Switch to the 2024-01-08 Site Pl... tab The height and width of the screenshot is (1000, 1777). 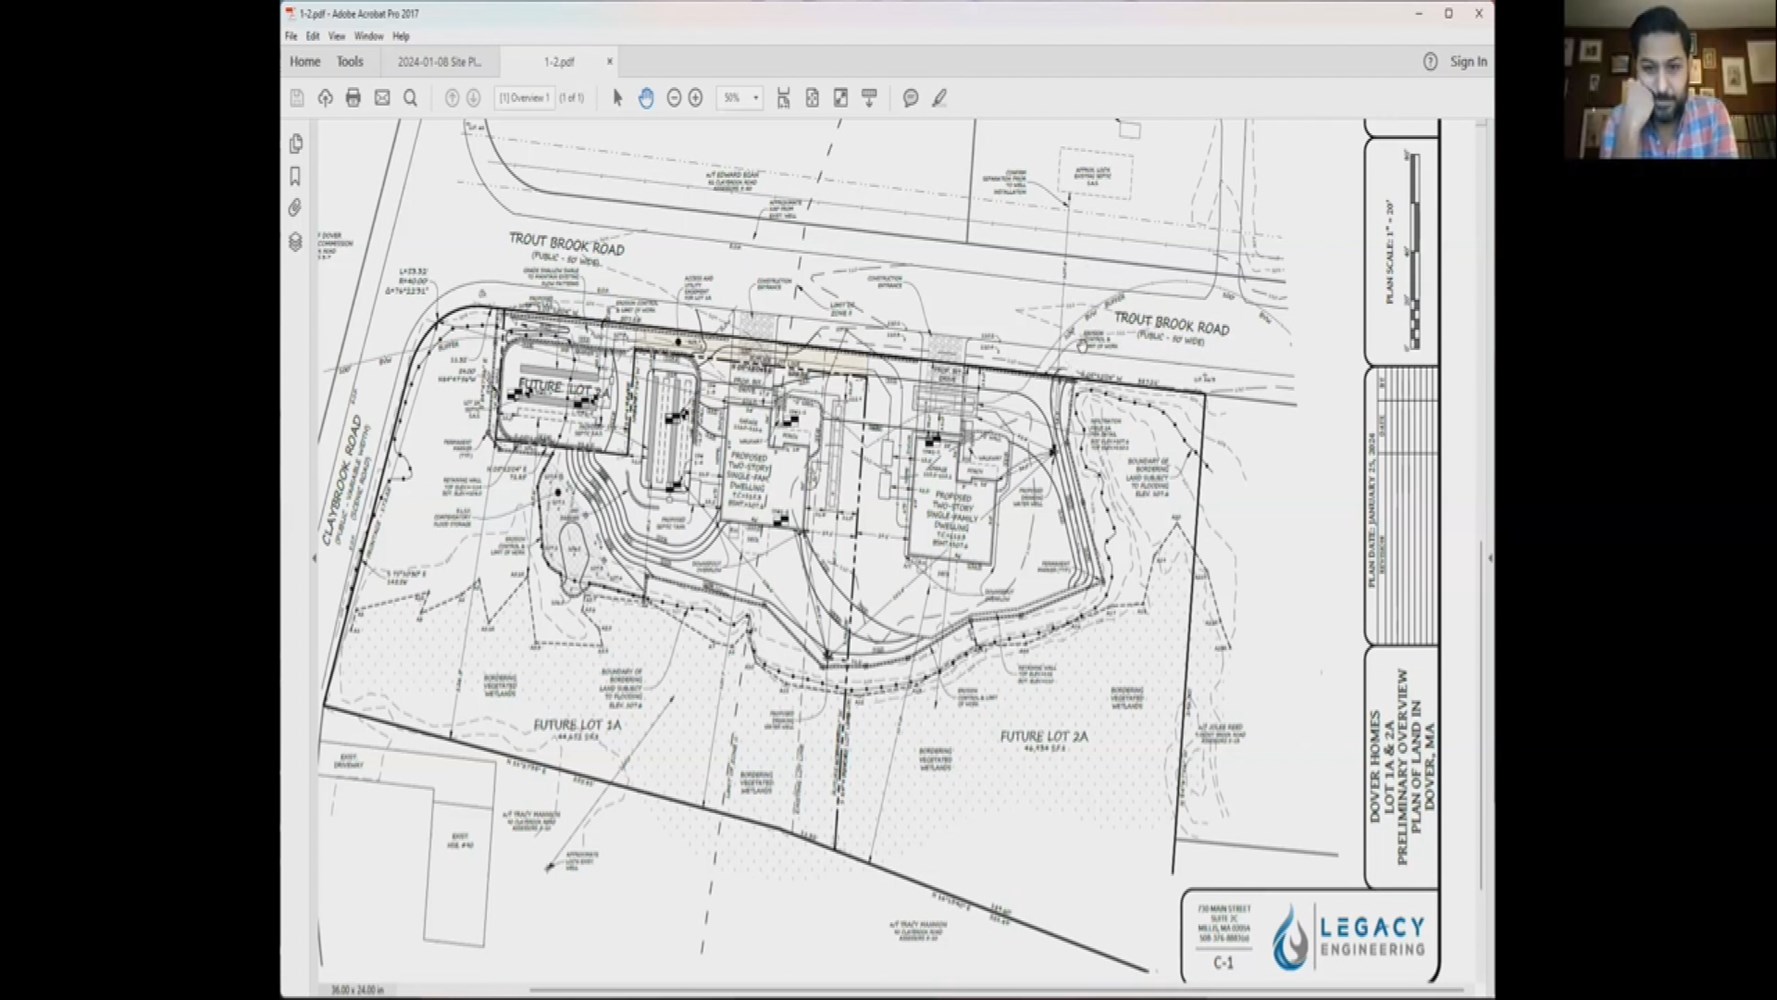439,62
